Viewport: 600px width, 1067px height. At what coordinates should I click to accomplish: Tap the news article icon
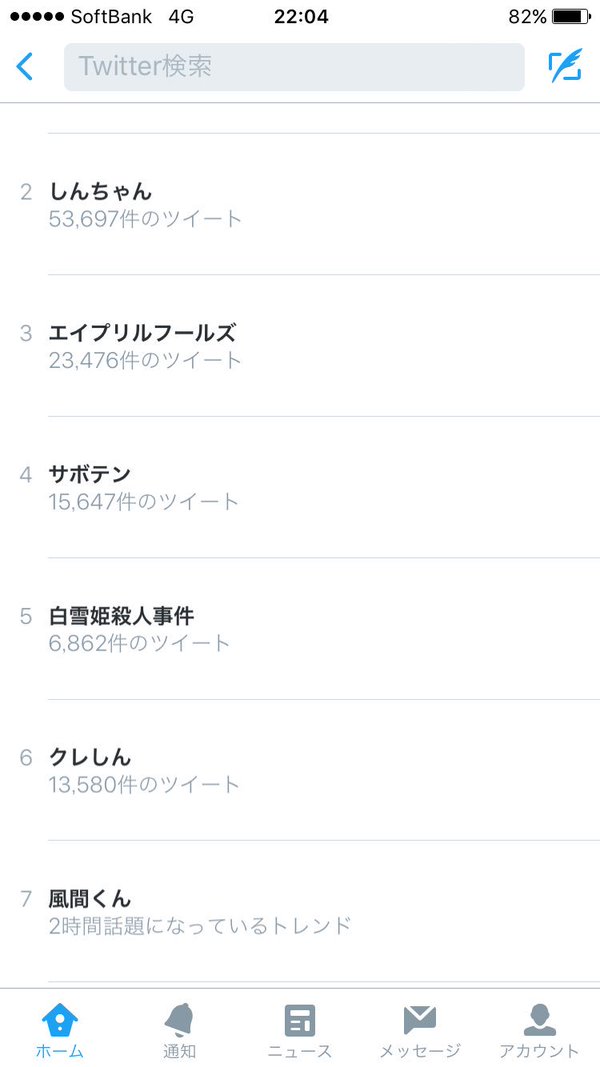(300, 1021)
